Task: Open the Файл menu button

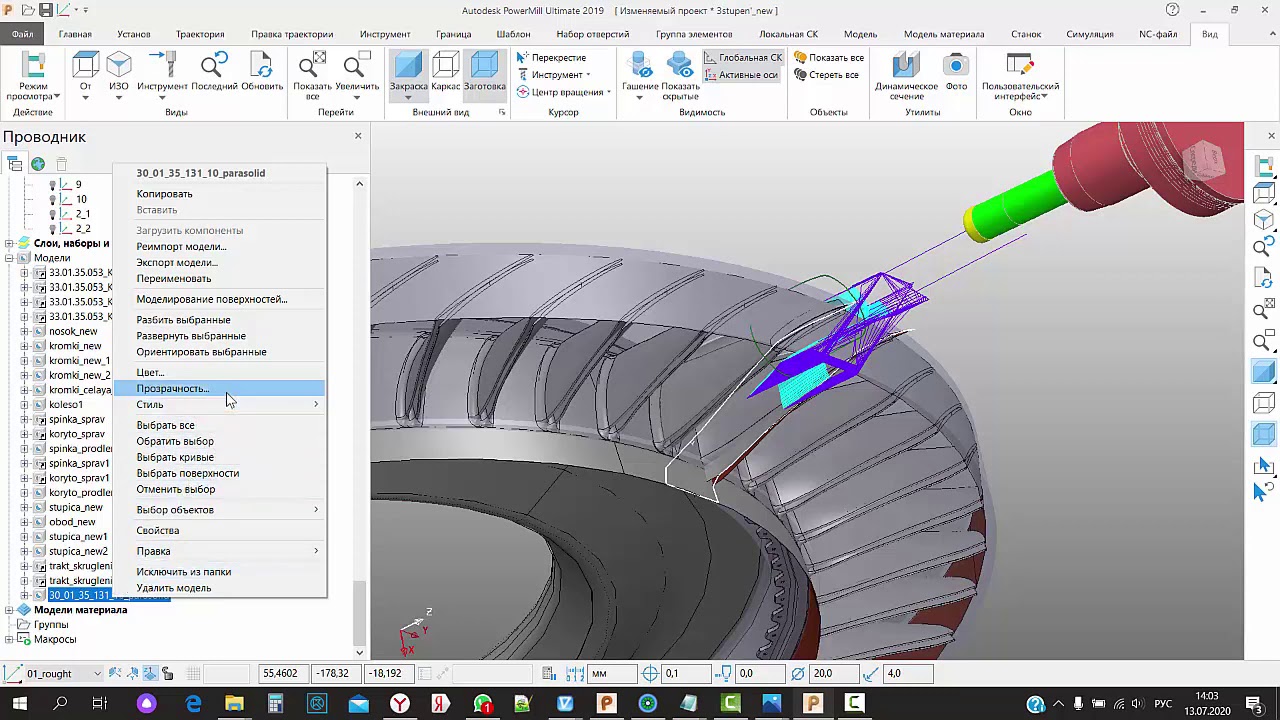Action: click(x=22, y=34)
